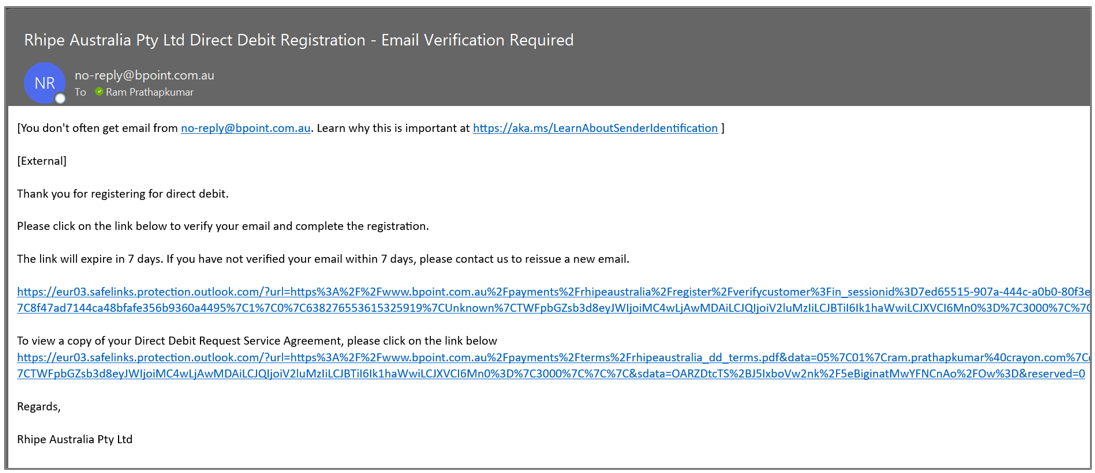The image size is (1095, 473).
Task: Click the Rhipe Australia Pty Ltd signature
Action: (75, 439)
